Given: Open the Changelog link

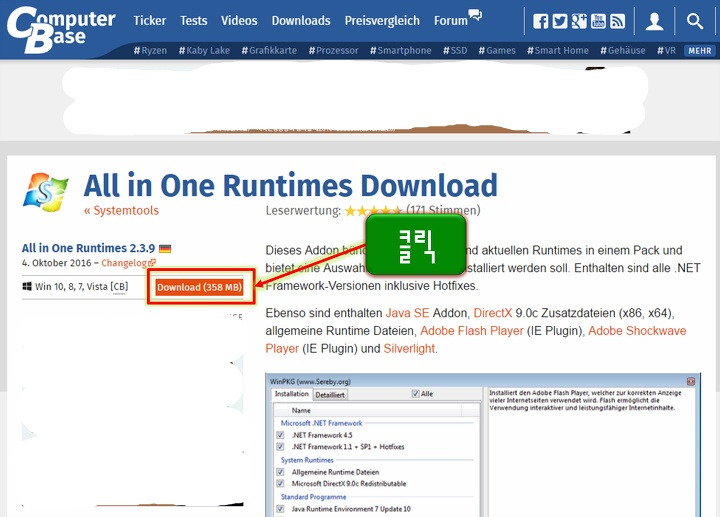Looking at the screenshot, I should point(124,263).
